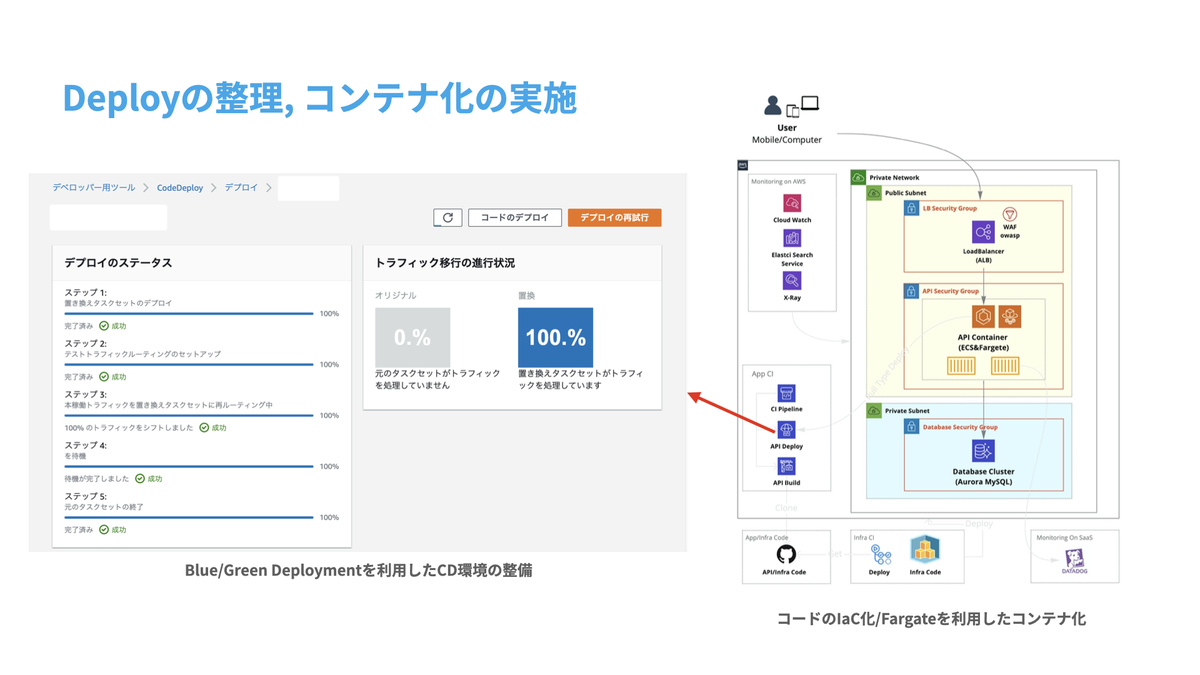Click the トラフィック移行の進行状況 panel heading
Image resolution: width=1200 pixels, height=675 pixels.
click(x=445, y=263)
